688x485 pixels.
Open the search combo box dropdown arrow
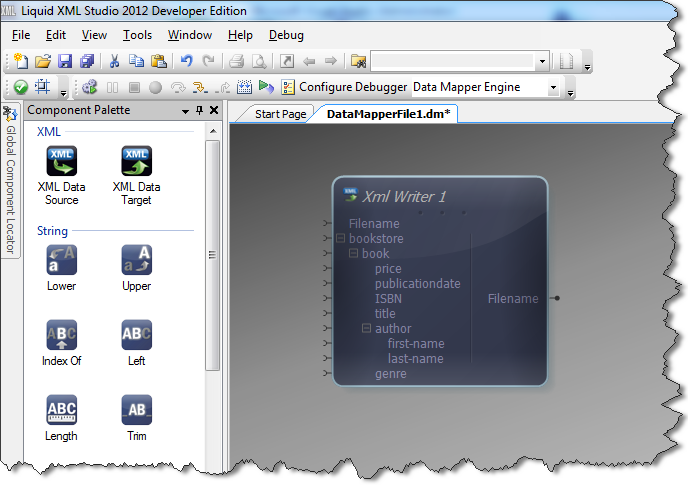[543, 61]
